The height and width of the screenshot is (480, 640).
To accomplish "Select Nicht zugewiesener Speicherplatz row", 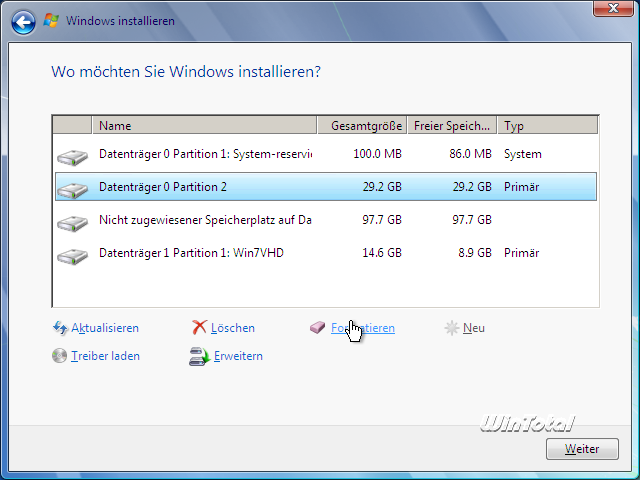I will (x=326, y=220).
